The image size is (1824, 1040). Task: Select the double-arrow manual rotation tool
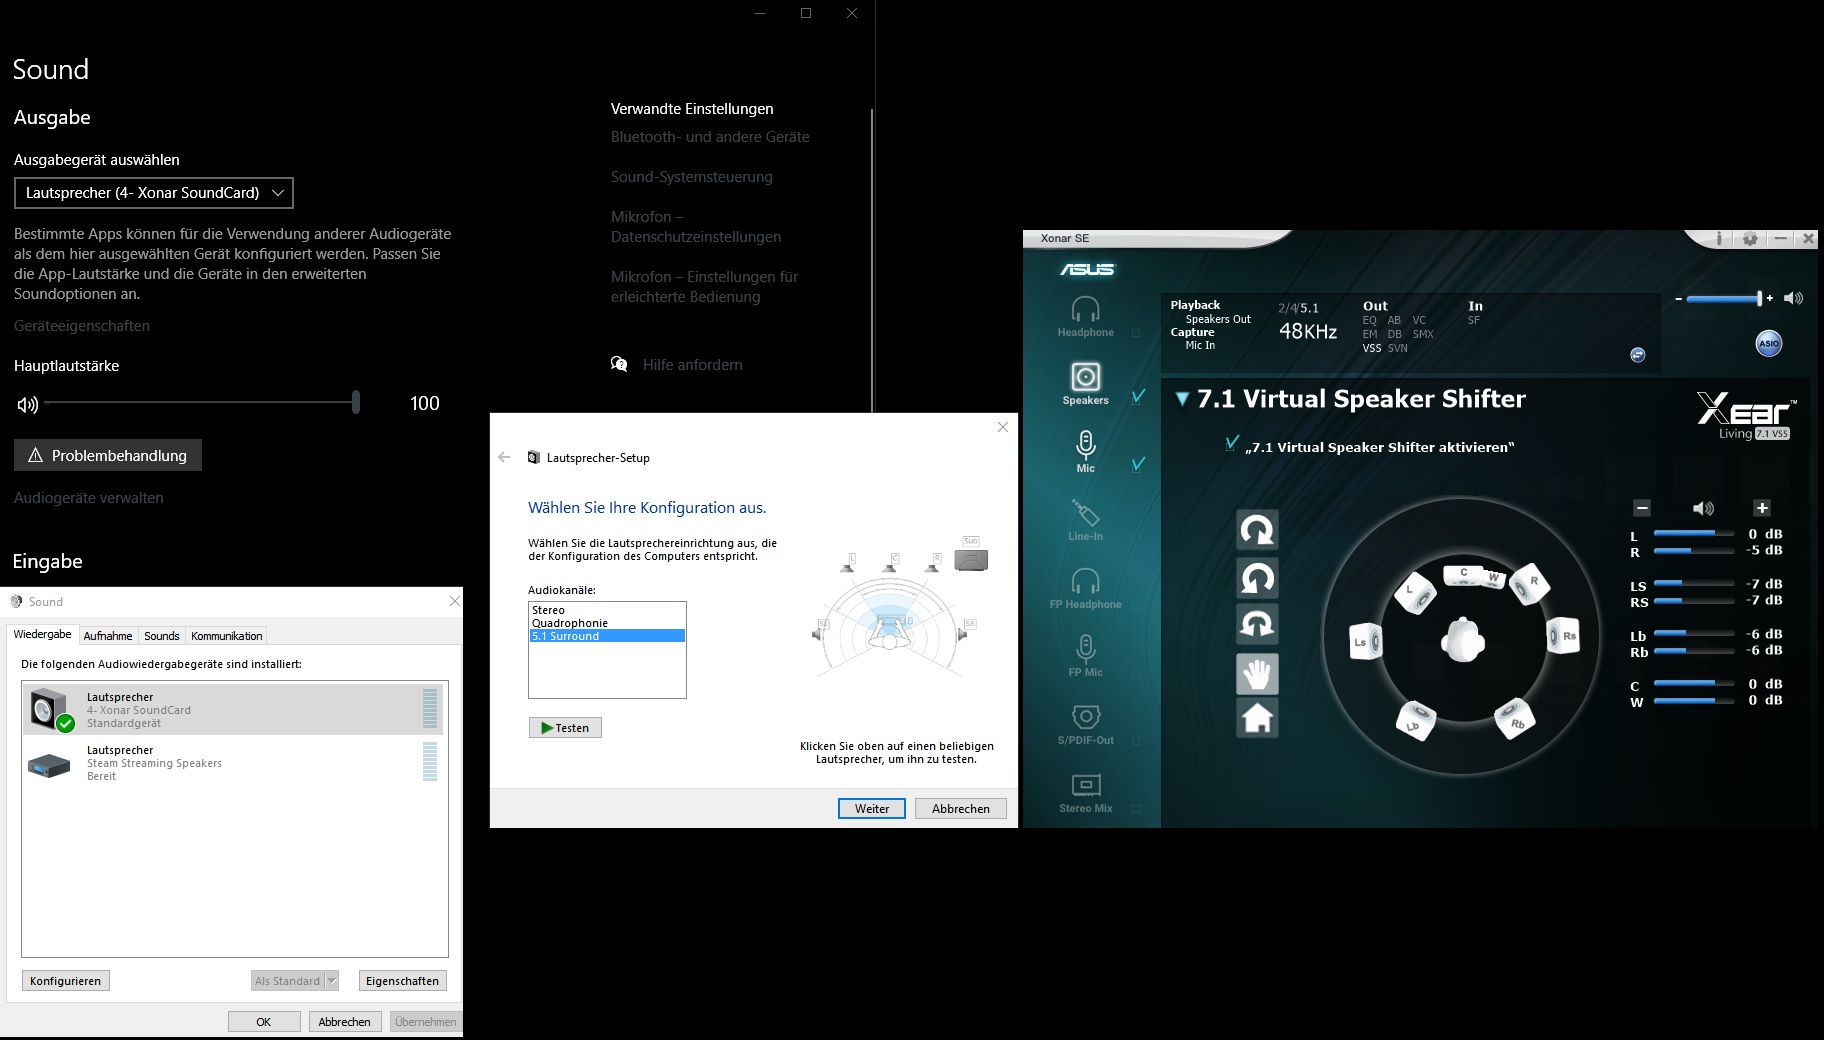pyautogui.click(x=1257, y=624)
